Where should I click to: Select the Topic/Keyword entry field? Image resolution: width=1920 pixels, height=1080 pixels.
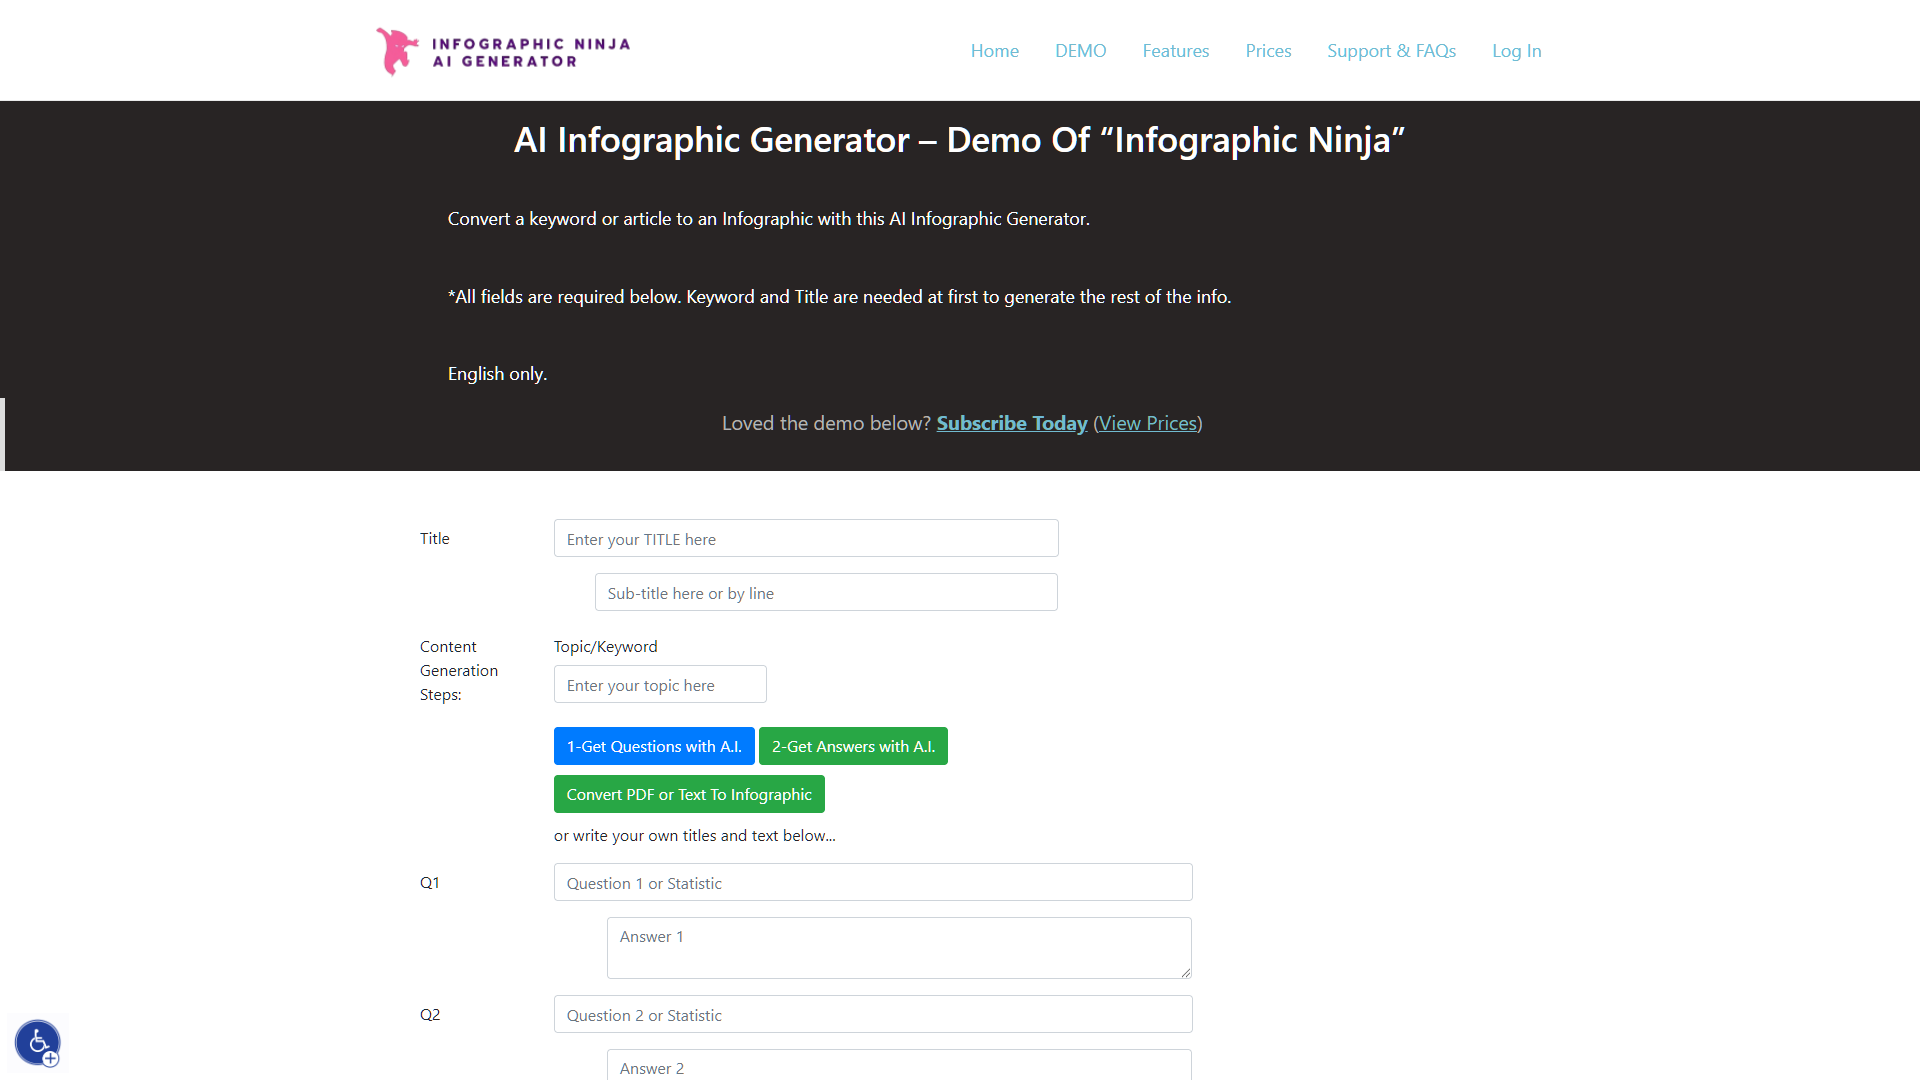tap(659, 684)
